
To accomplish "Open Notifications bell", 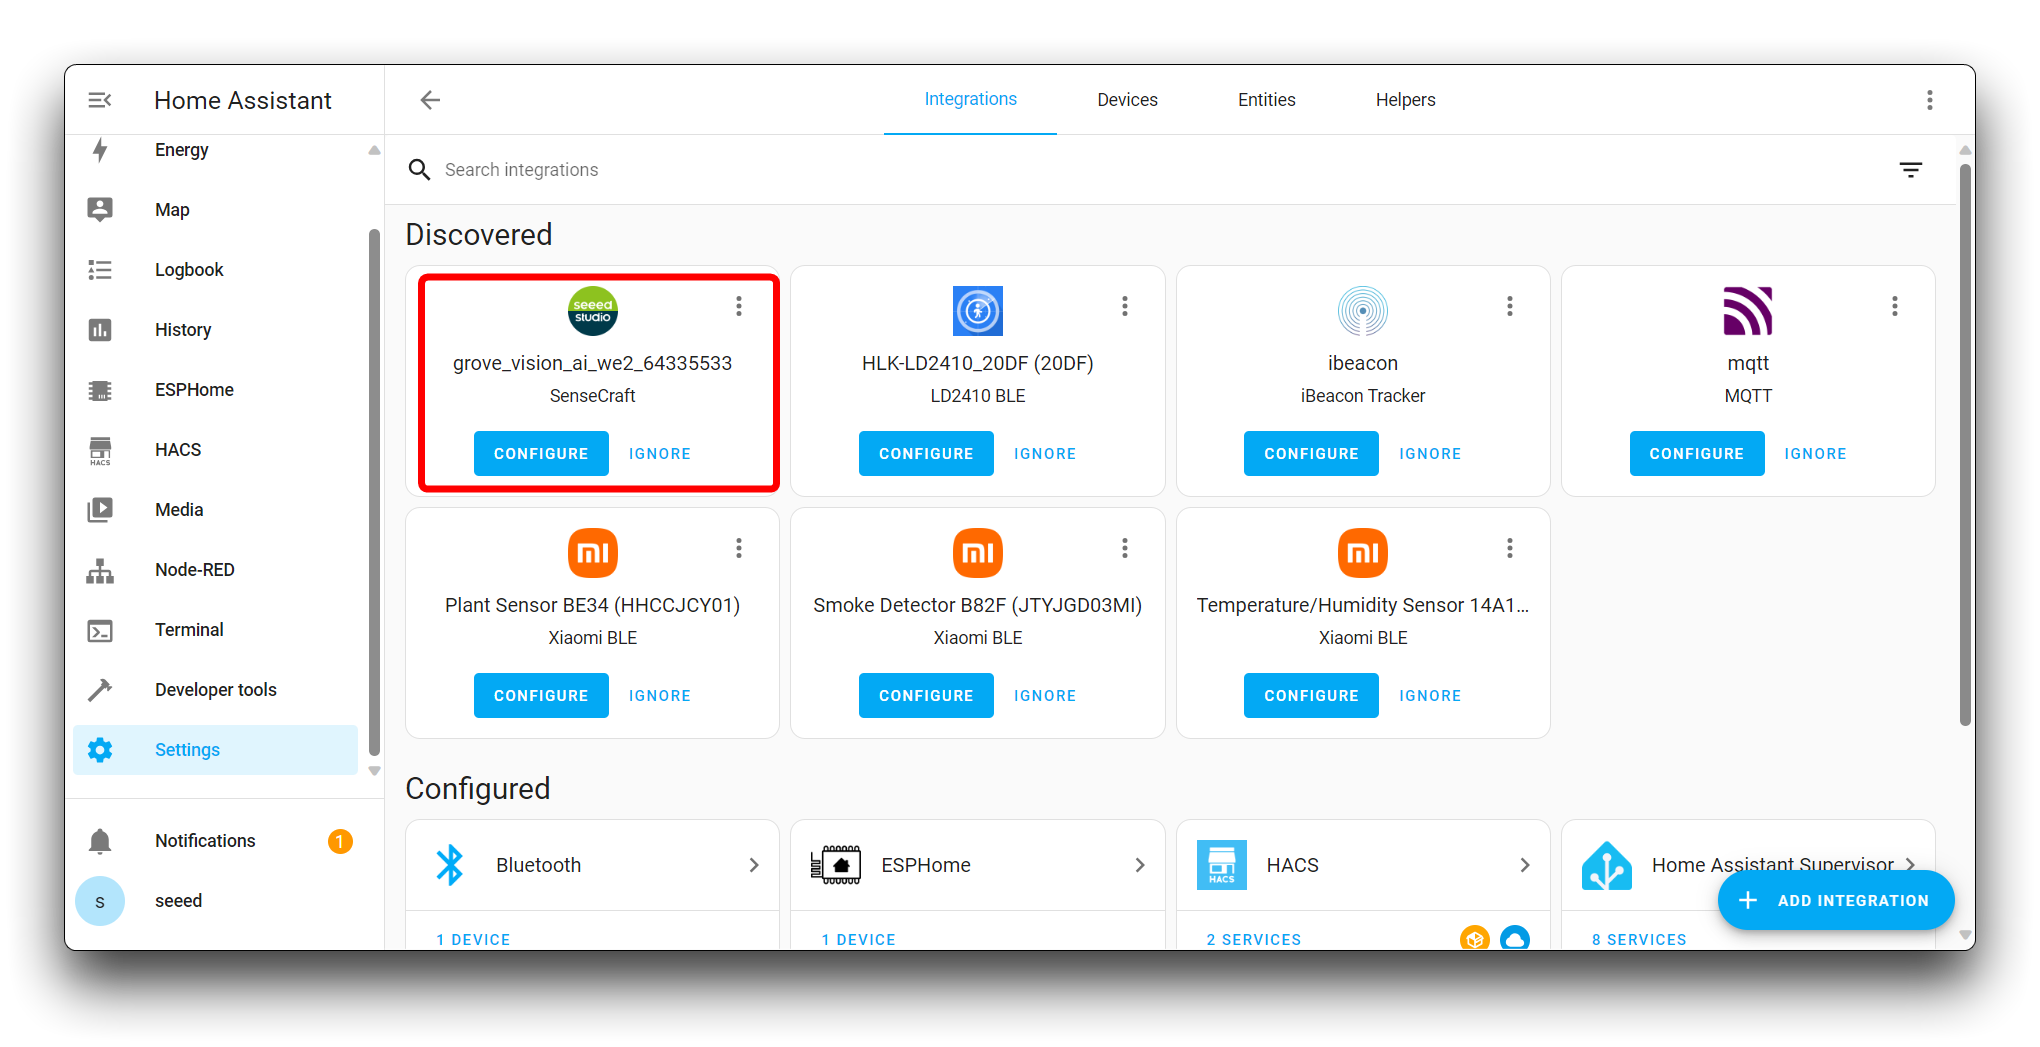I will tap(100, 841).
